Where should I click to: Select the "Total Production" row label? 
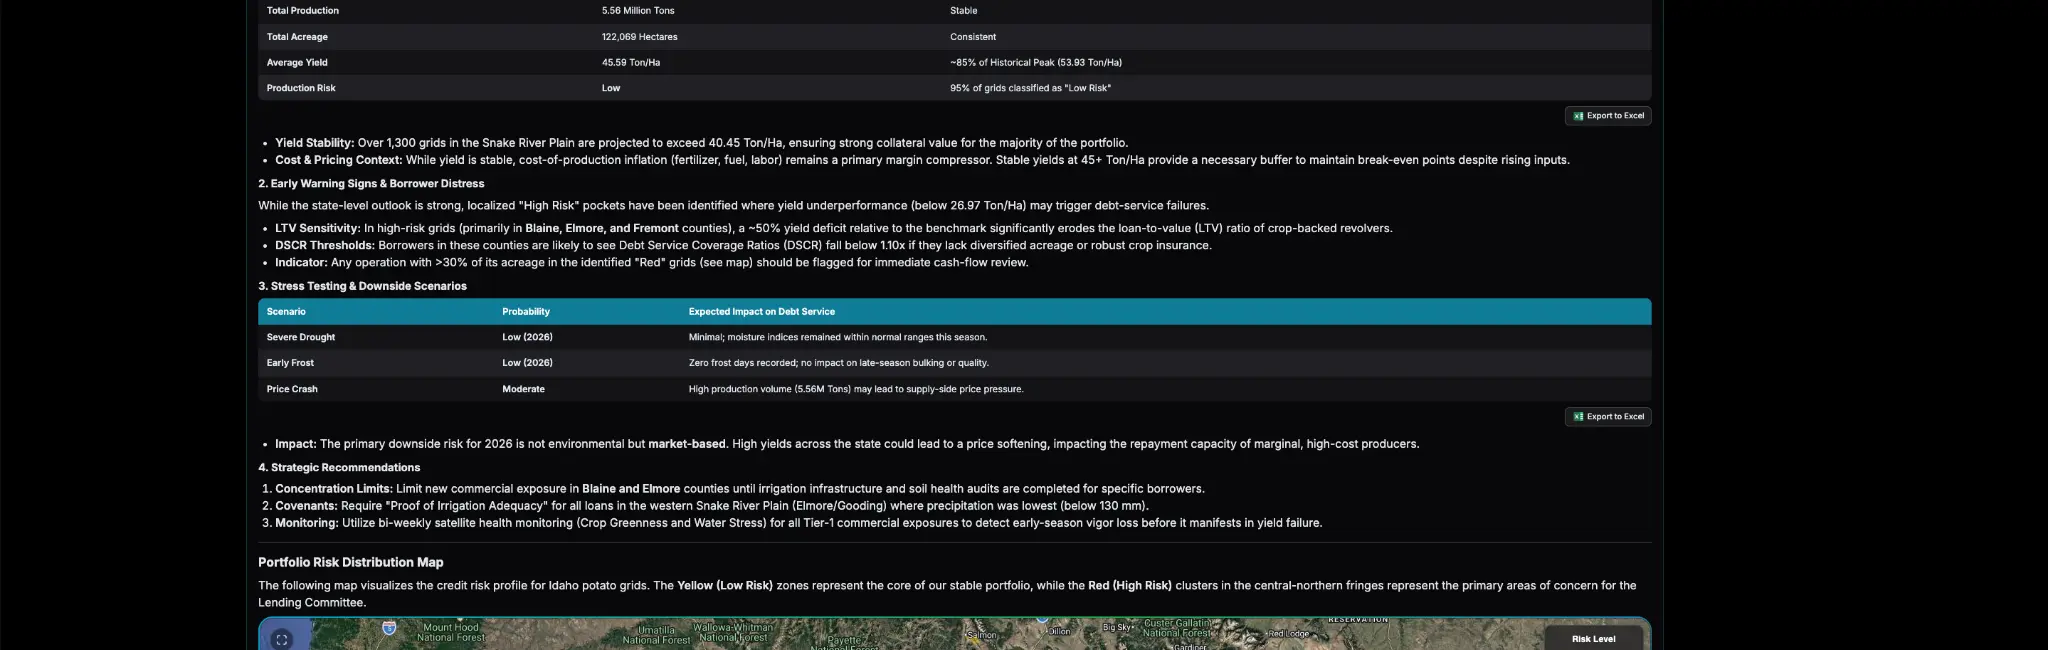pos(303,11)
